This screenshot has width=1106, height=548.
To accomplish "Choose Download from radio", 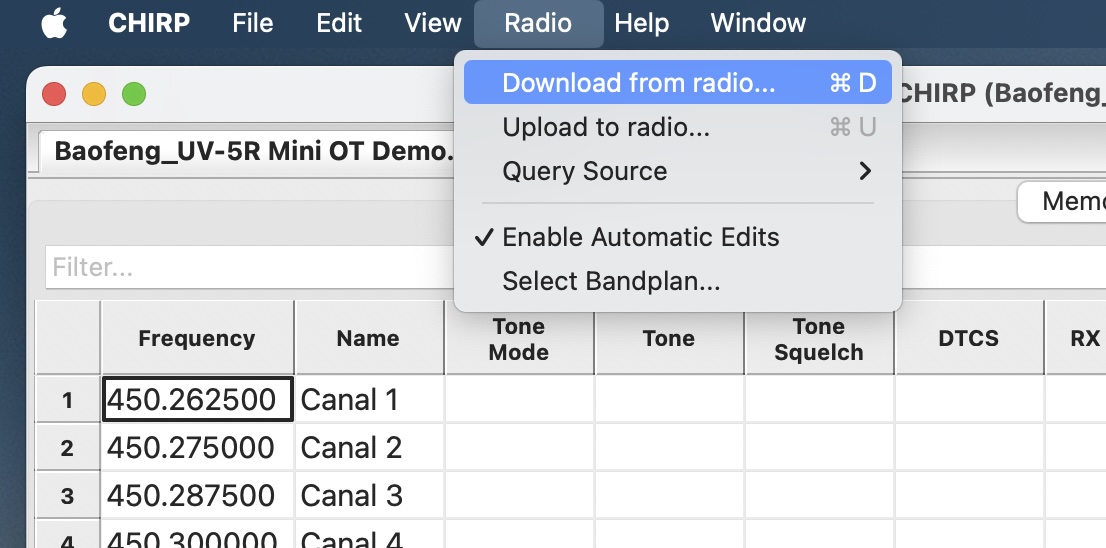I will point(678,83).
